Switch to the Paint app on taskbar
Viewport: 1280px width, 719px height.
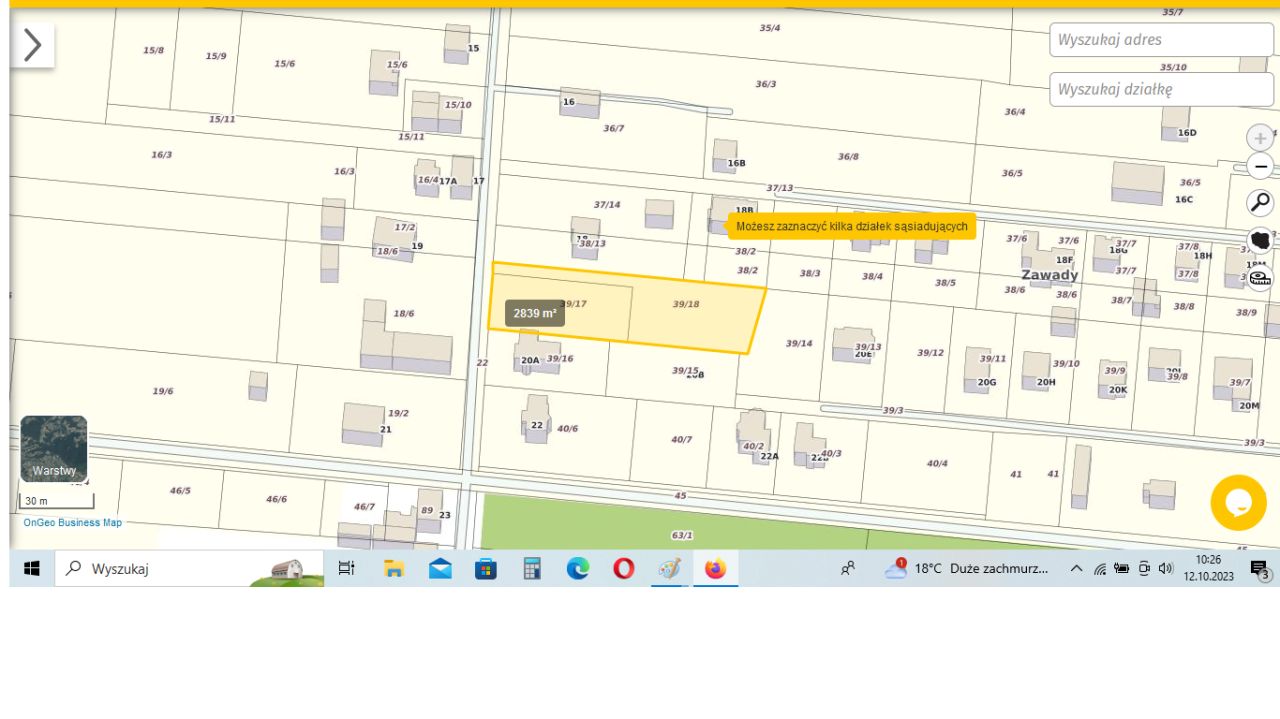pos(670,569)
